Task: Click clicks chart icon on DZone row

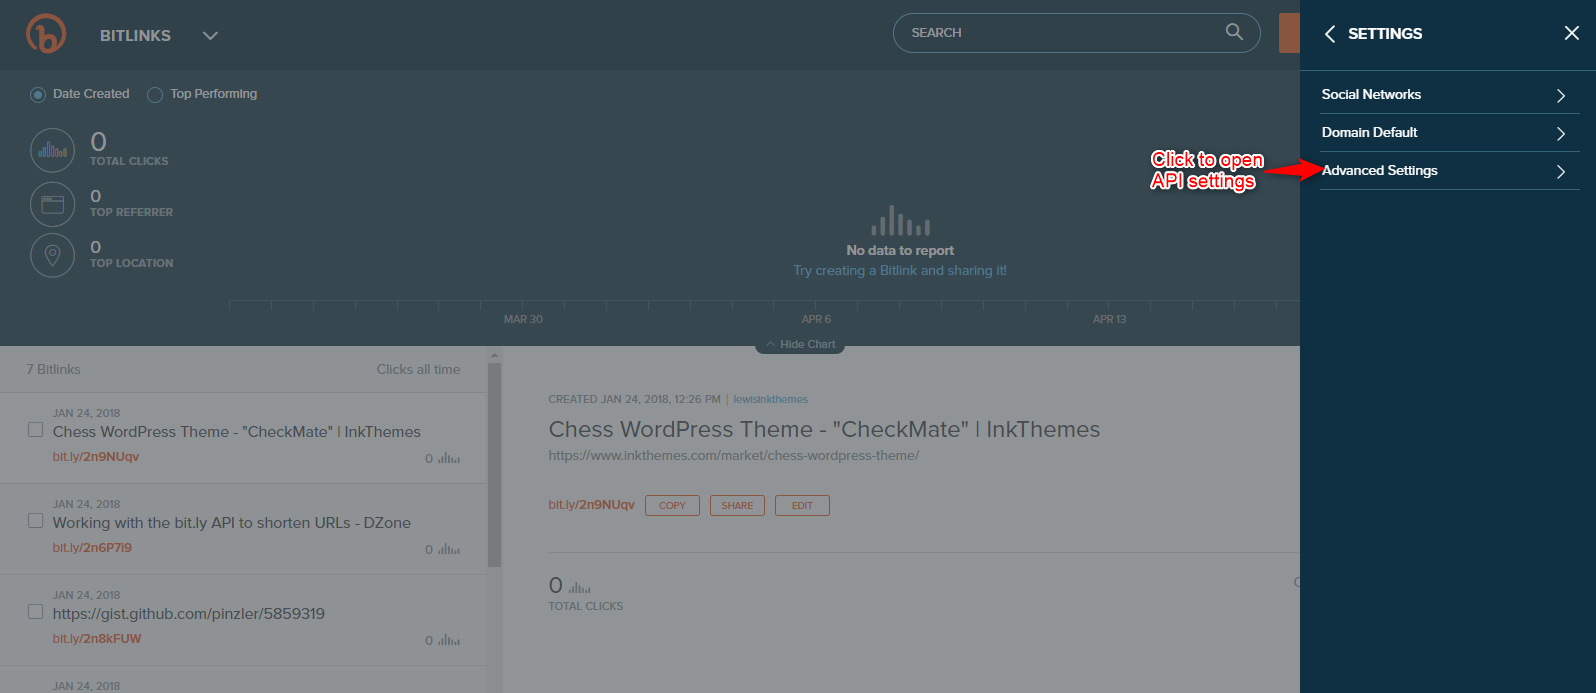Action: pos(449,550)
